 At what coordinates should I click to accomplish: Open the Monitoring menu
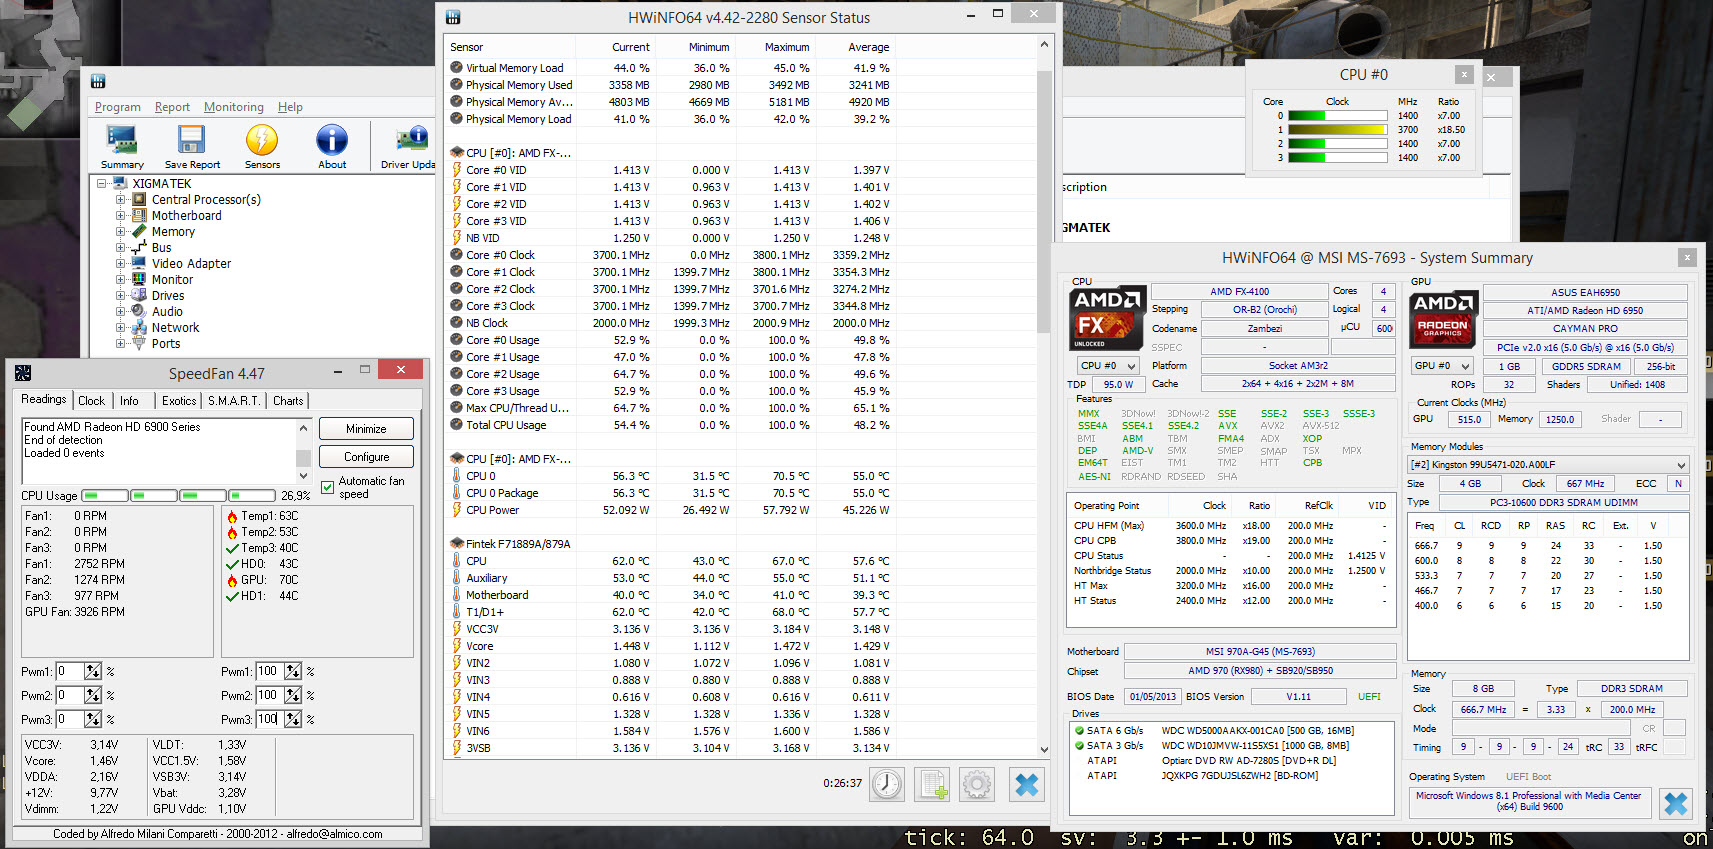234,107
